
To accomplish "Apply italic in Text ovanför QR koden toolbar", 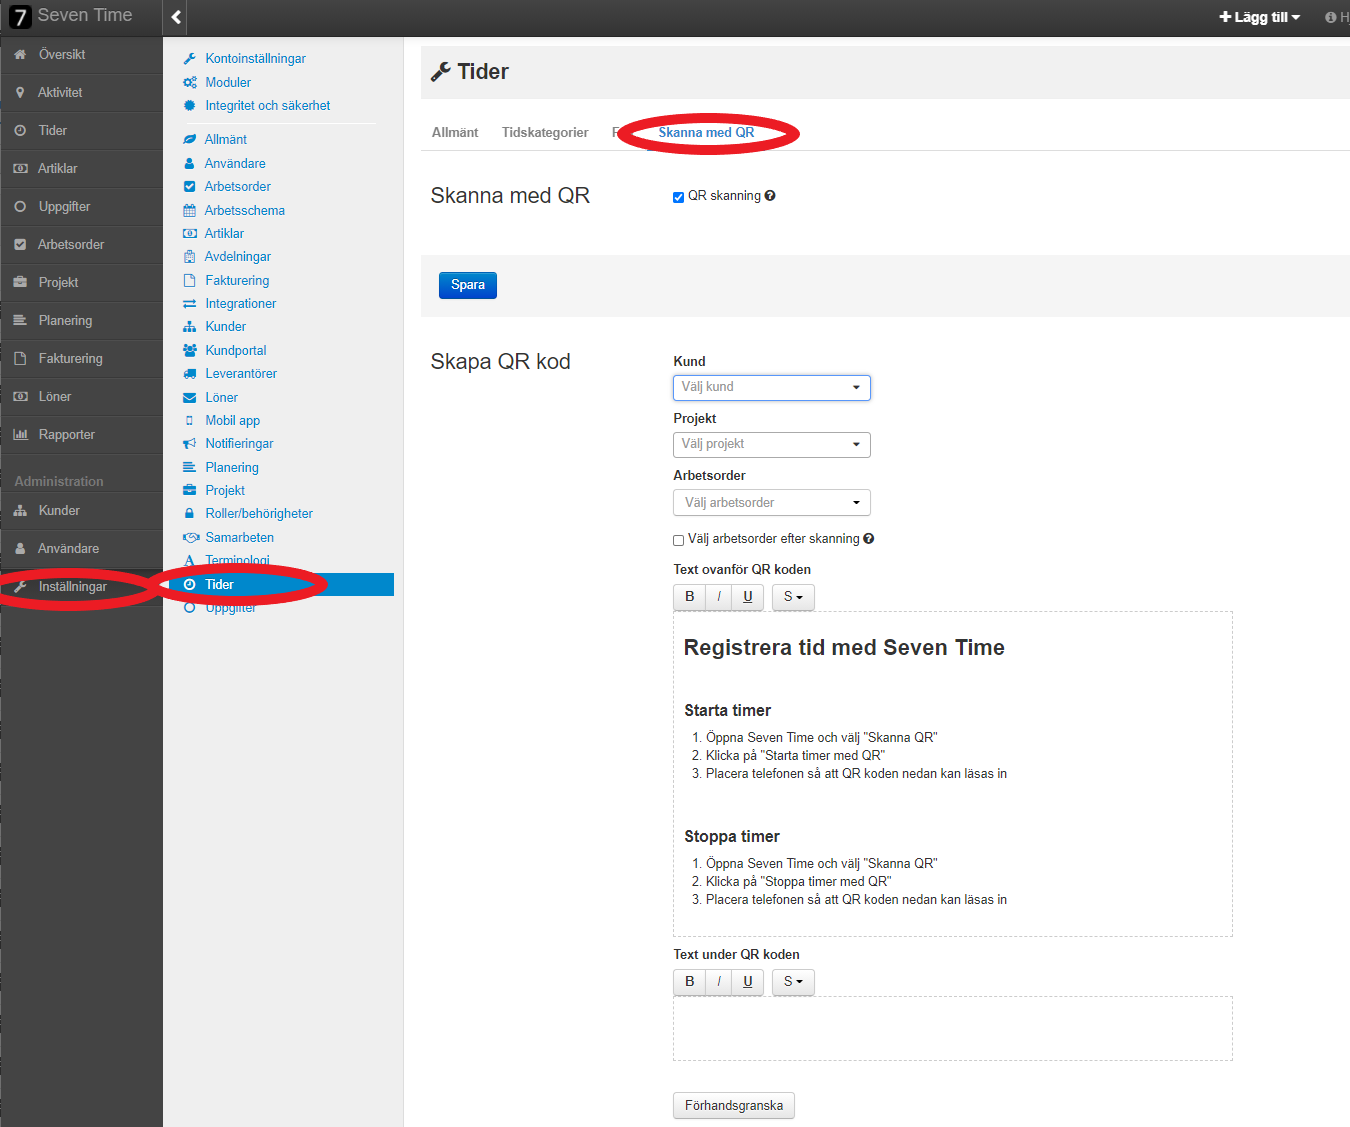I will pos(719,597).
